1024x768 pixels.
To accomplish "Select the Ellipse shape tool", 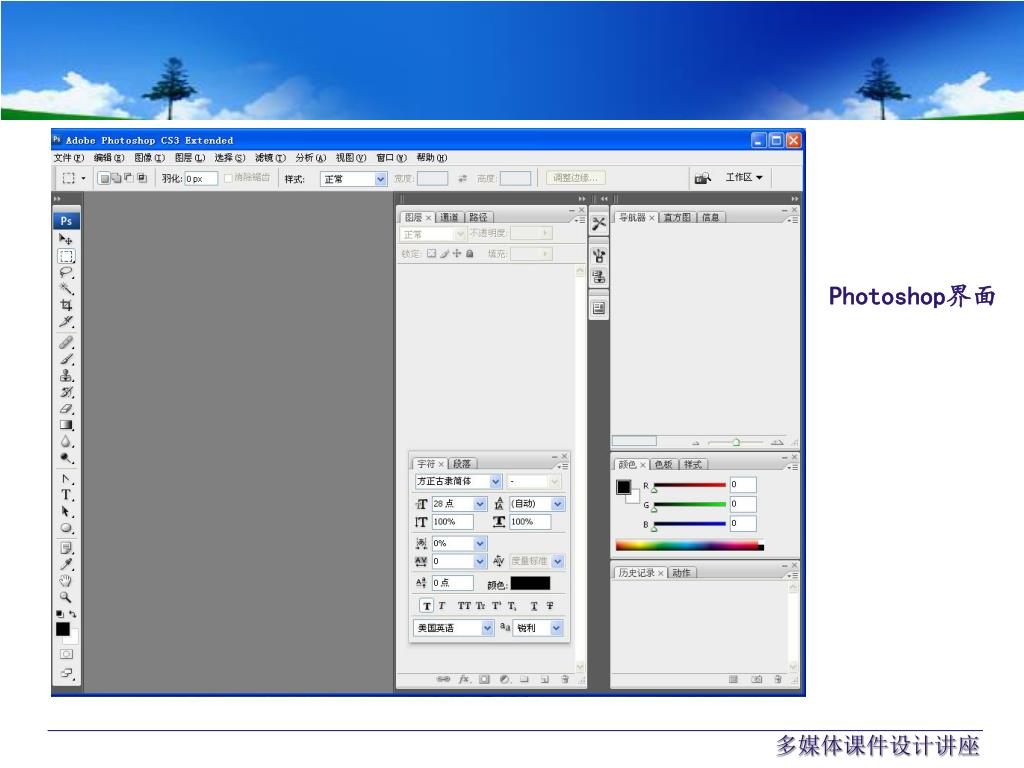I will 66,528.
